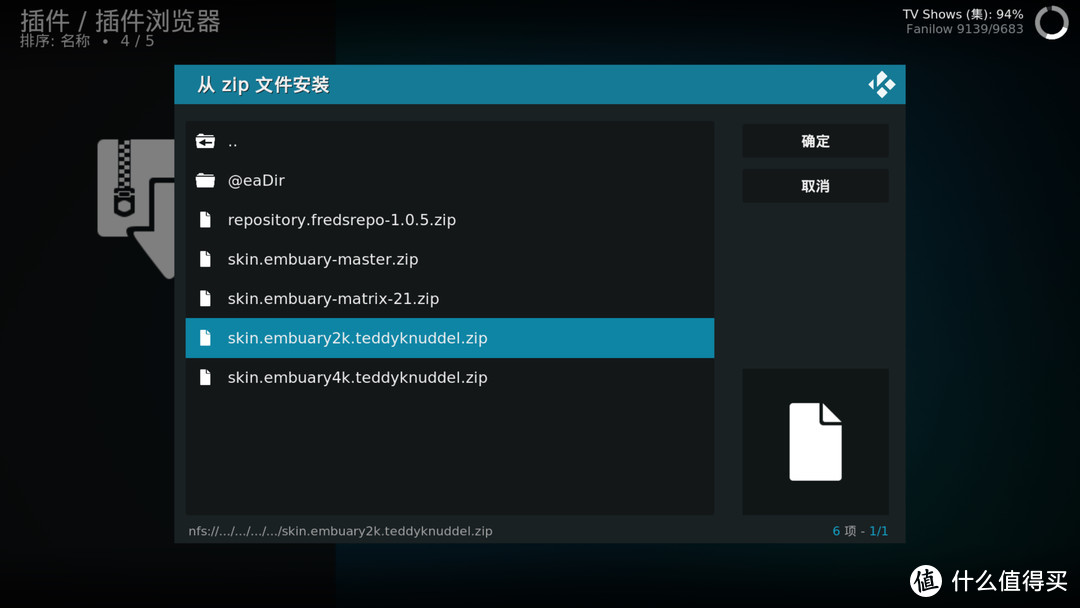Click the '6 项 - 1/1' item counter
The width and height of the screenshot is (1080, 608).
point(860,531)
